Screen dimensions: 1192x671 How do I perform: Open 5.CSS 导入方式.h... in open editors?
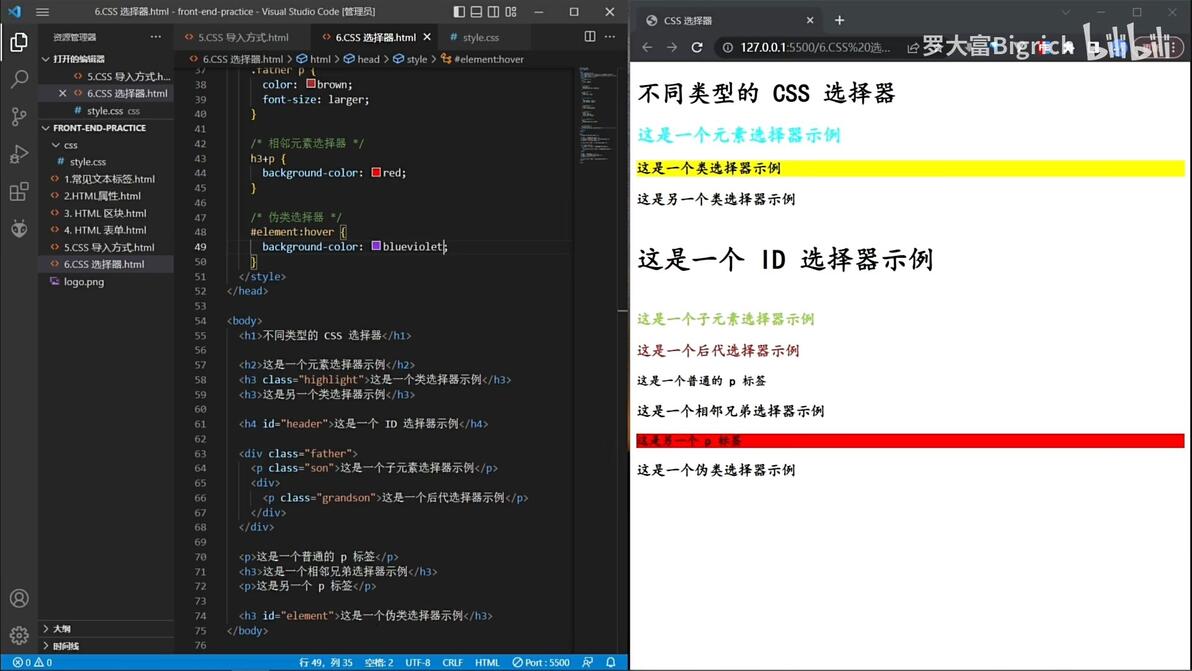pyautogui.click(x=128, y=76)
